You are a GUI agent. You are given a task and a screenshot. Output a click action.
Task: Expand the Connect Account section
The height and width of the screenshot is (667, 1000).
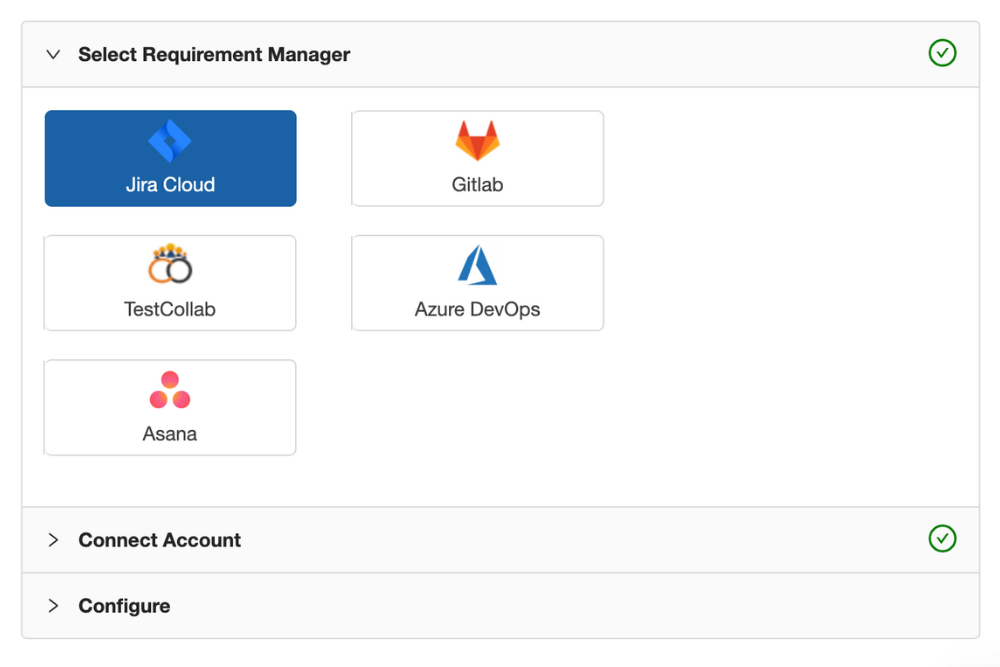click(x=53, y=539)
